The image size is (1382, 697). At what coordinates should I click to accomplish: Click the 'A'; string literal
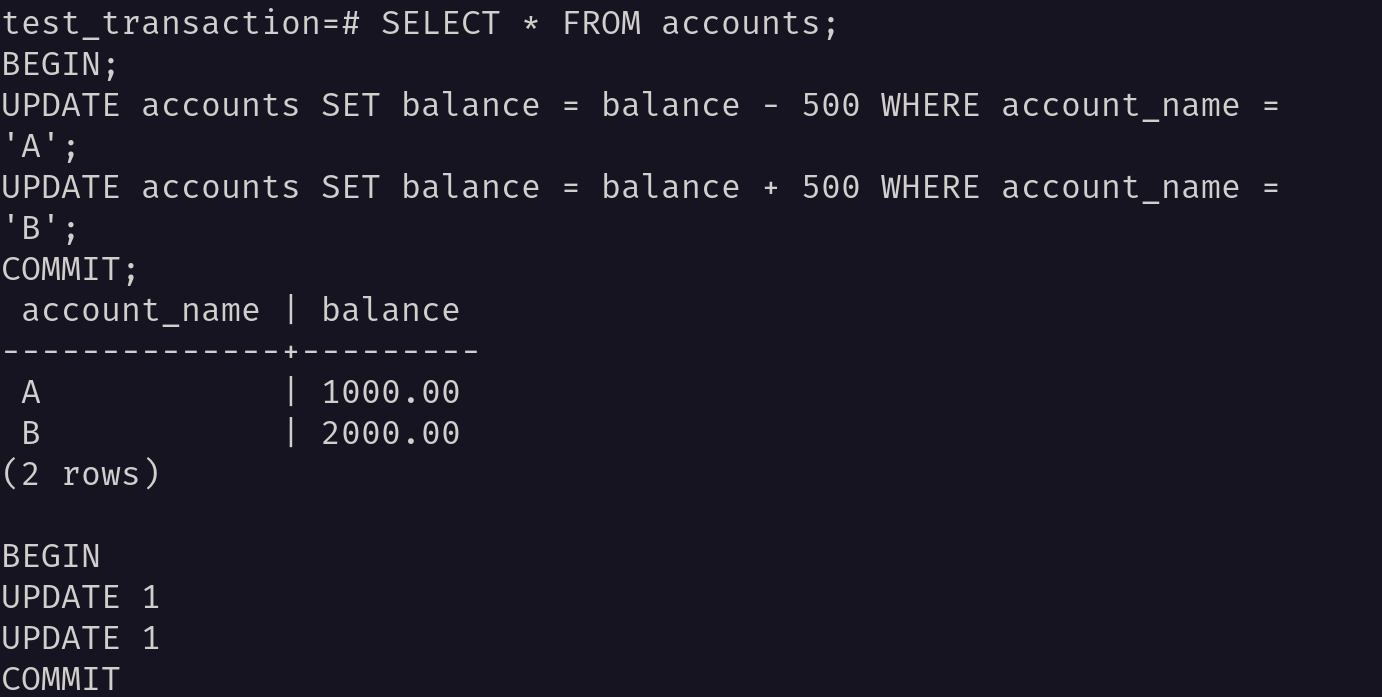tap(40, 146)
